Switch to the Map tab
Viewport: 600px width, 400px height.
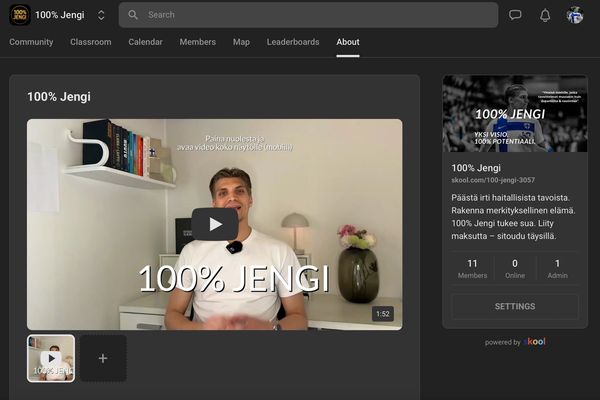click(x=241, y=42)
